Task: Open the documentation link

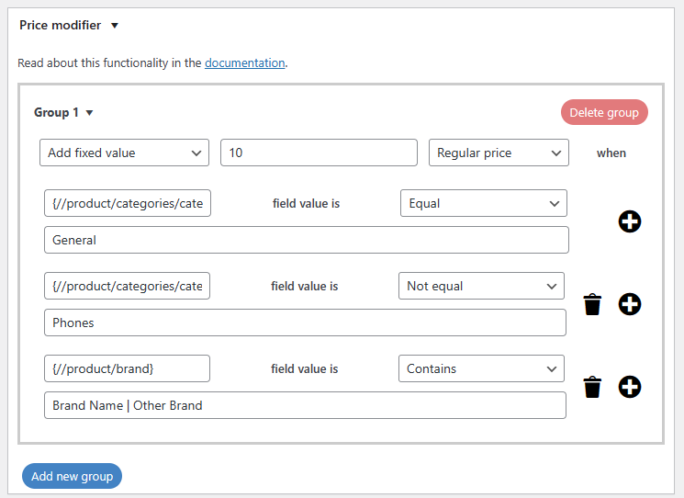Action: click(245, 63)
